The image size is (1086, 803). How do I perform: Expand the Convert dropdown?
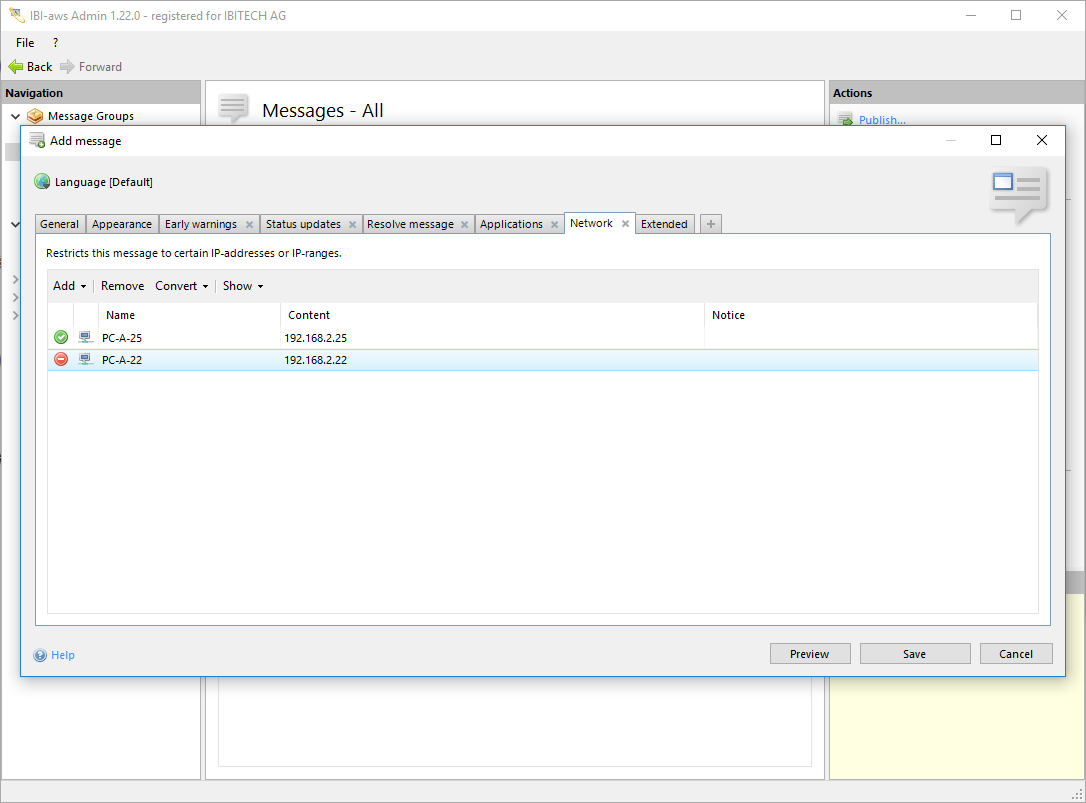[x=181, y=286]
